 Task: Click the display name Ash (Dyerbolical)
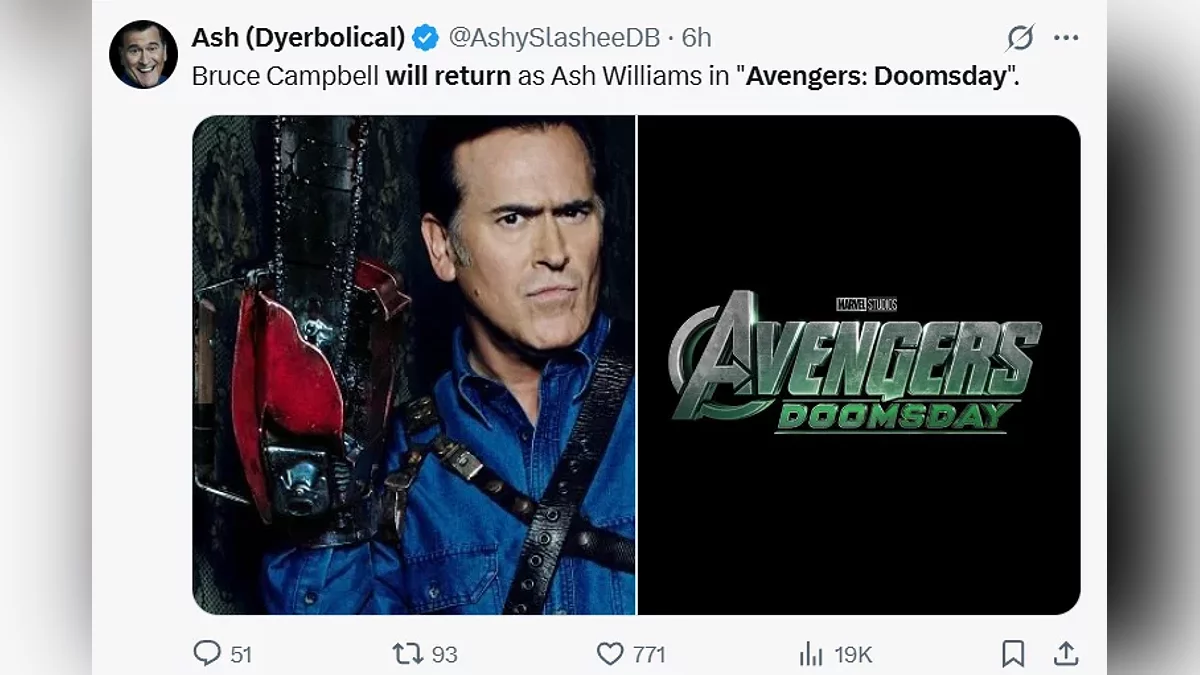(298, 38)
